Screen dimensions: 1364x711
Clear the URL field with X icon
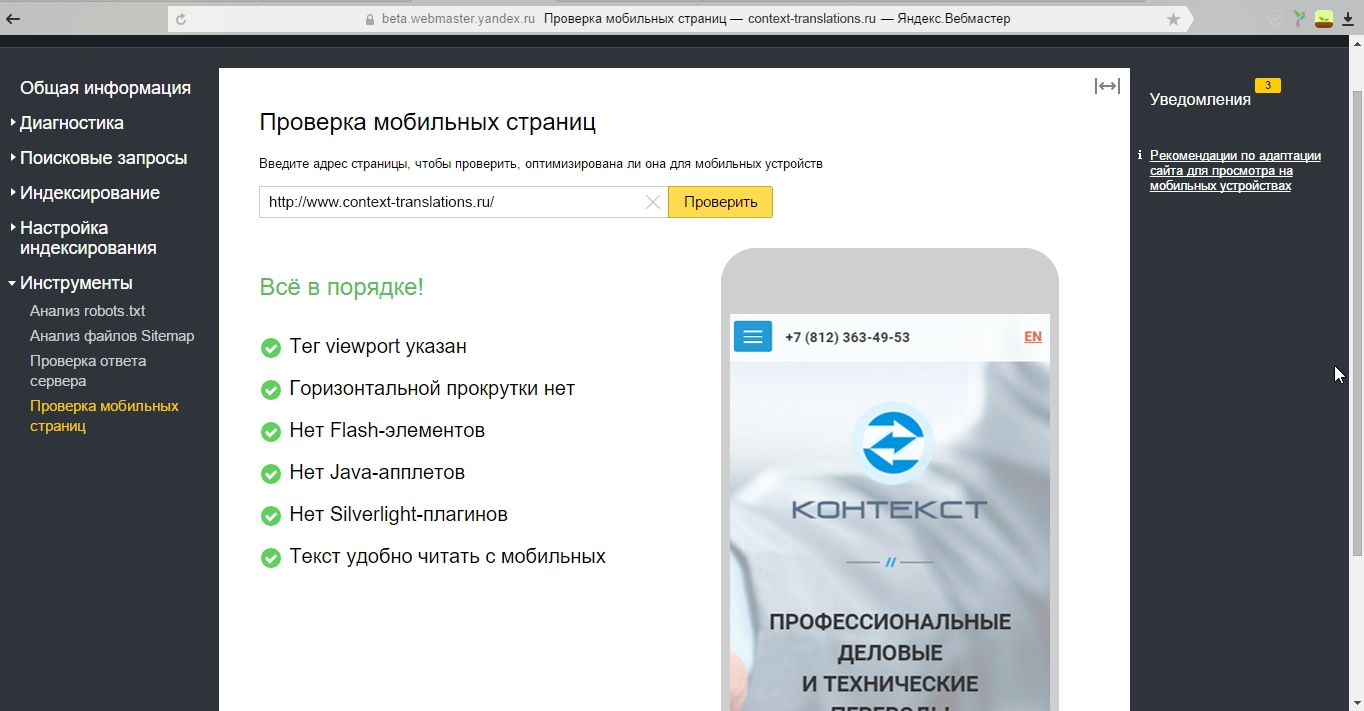tap(653, 202)
